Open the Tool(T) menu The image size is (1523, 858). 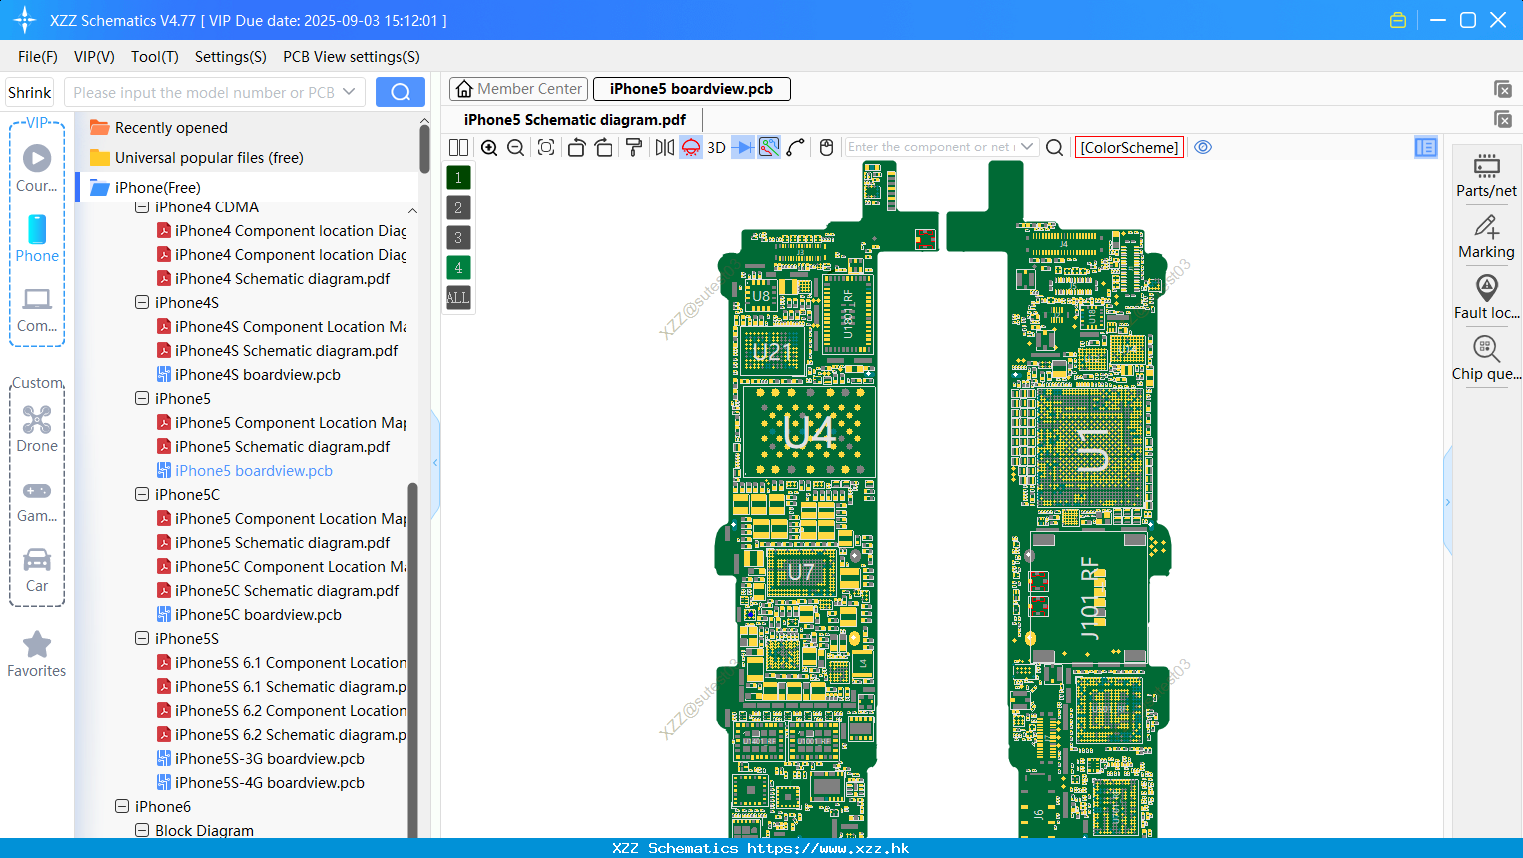point(155,57)
